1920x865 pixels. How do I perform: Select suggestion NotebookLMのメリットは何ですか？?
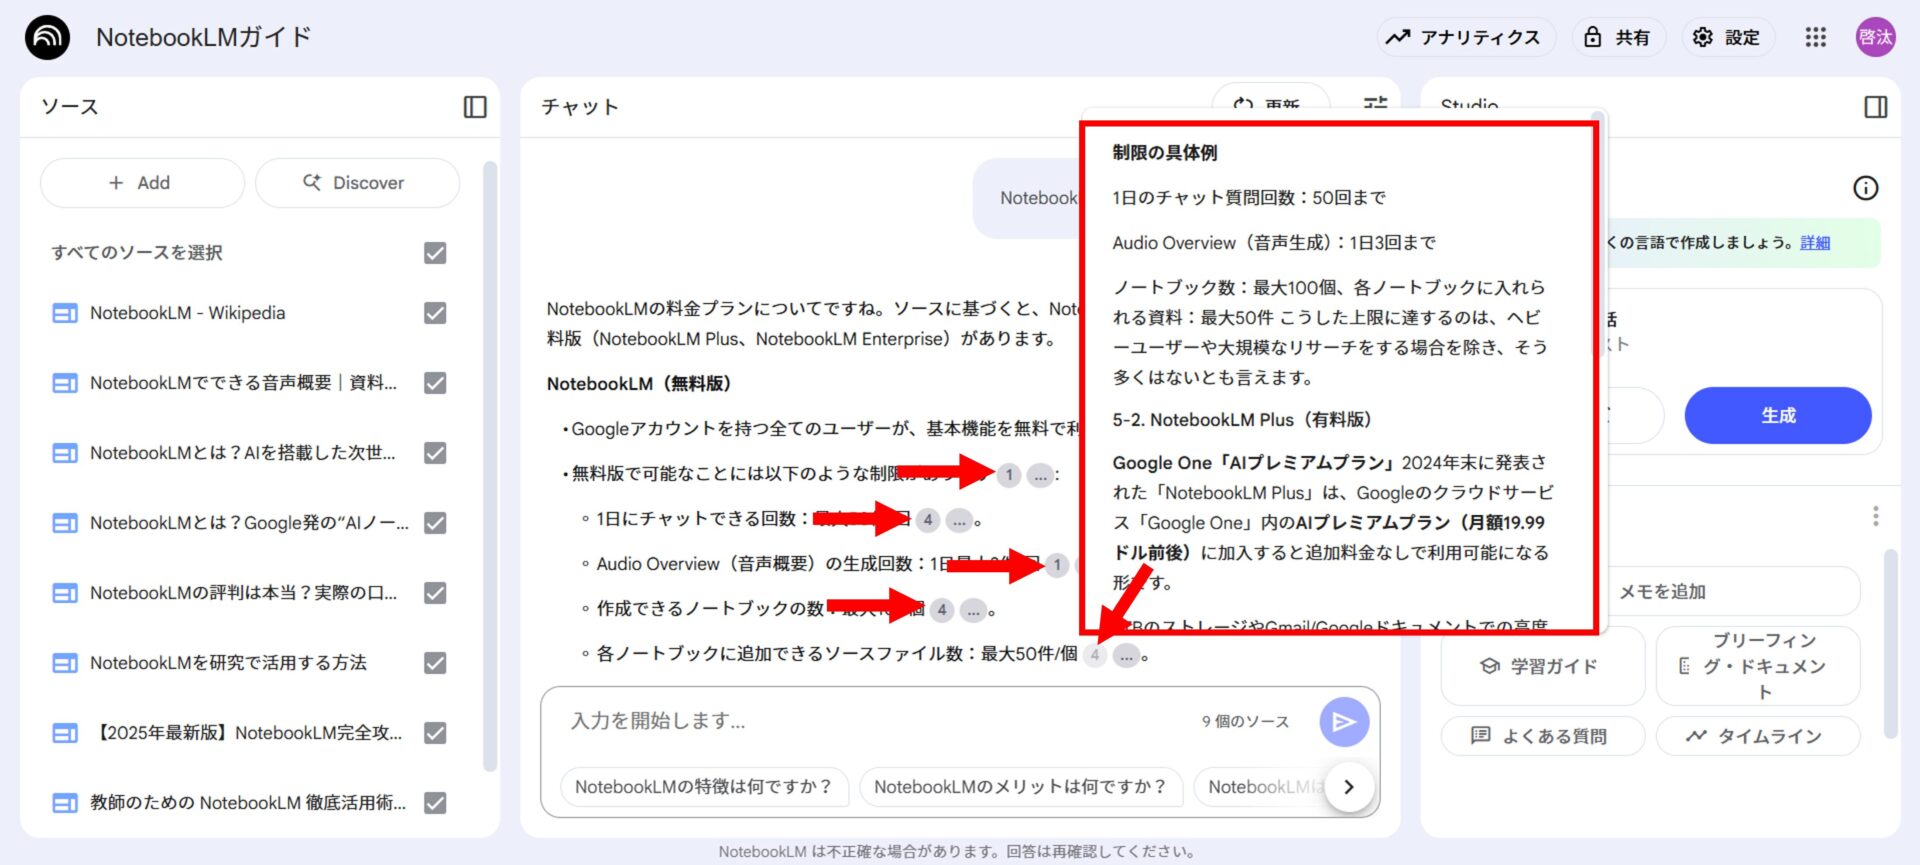click(1021, 787)
